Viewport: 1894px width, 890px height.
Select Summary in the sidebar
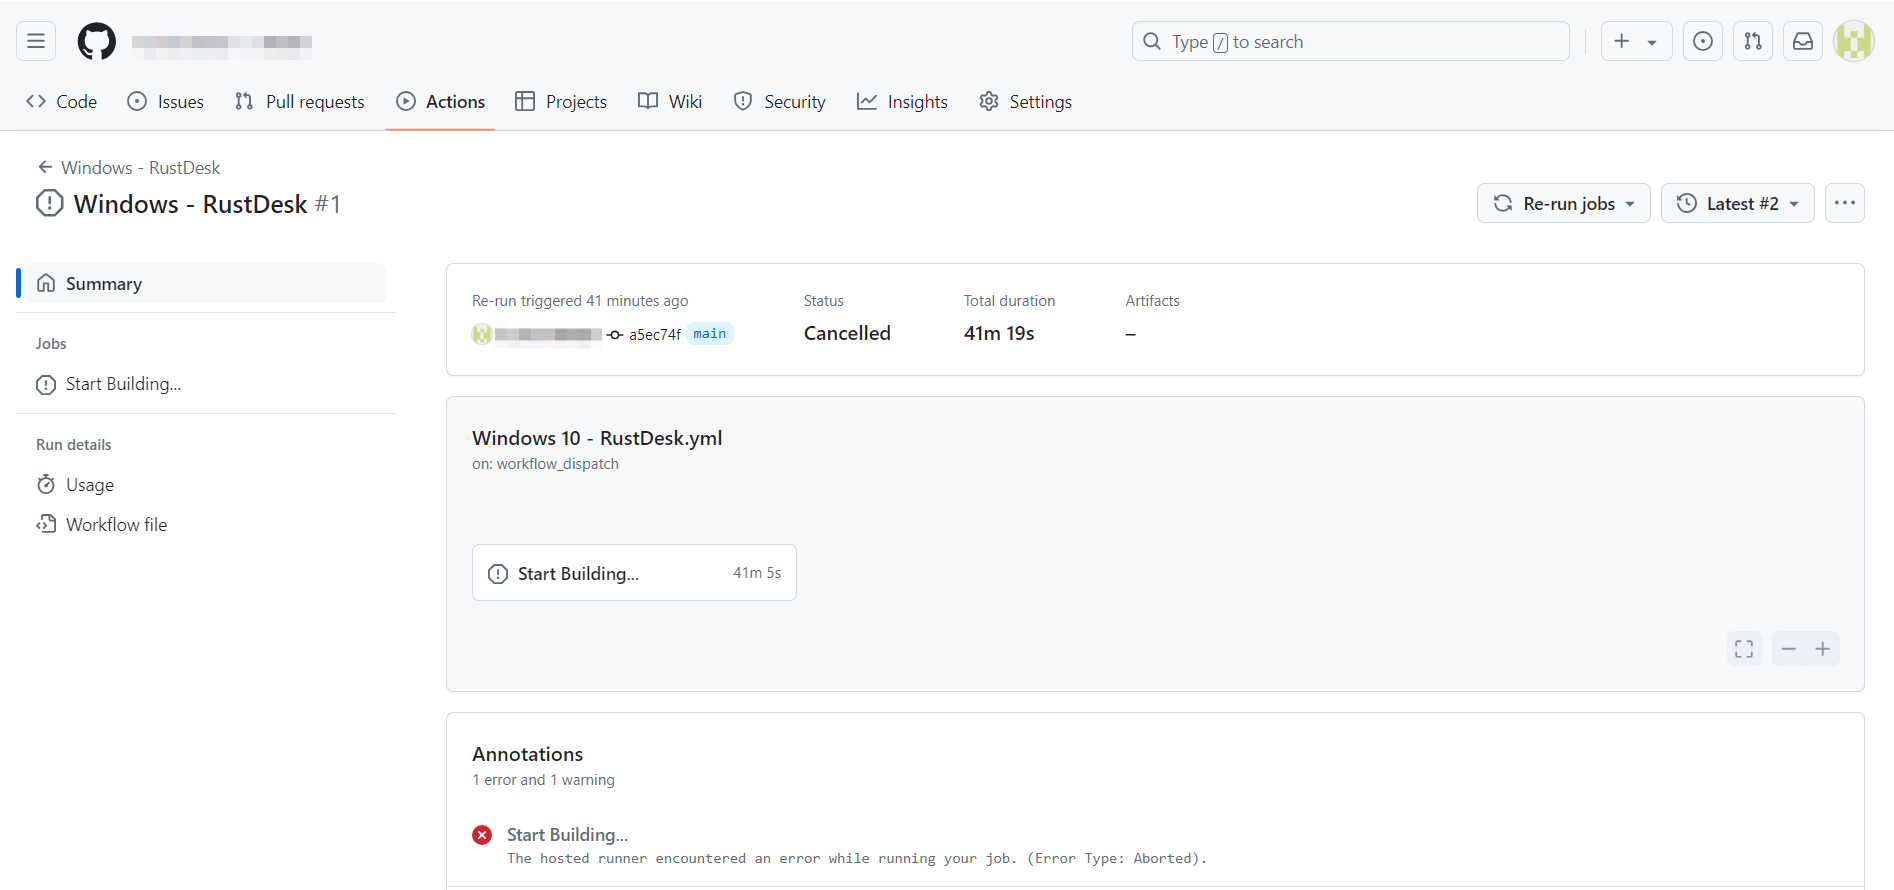tap(205, 283)
